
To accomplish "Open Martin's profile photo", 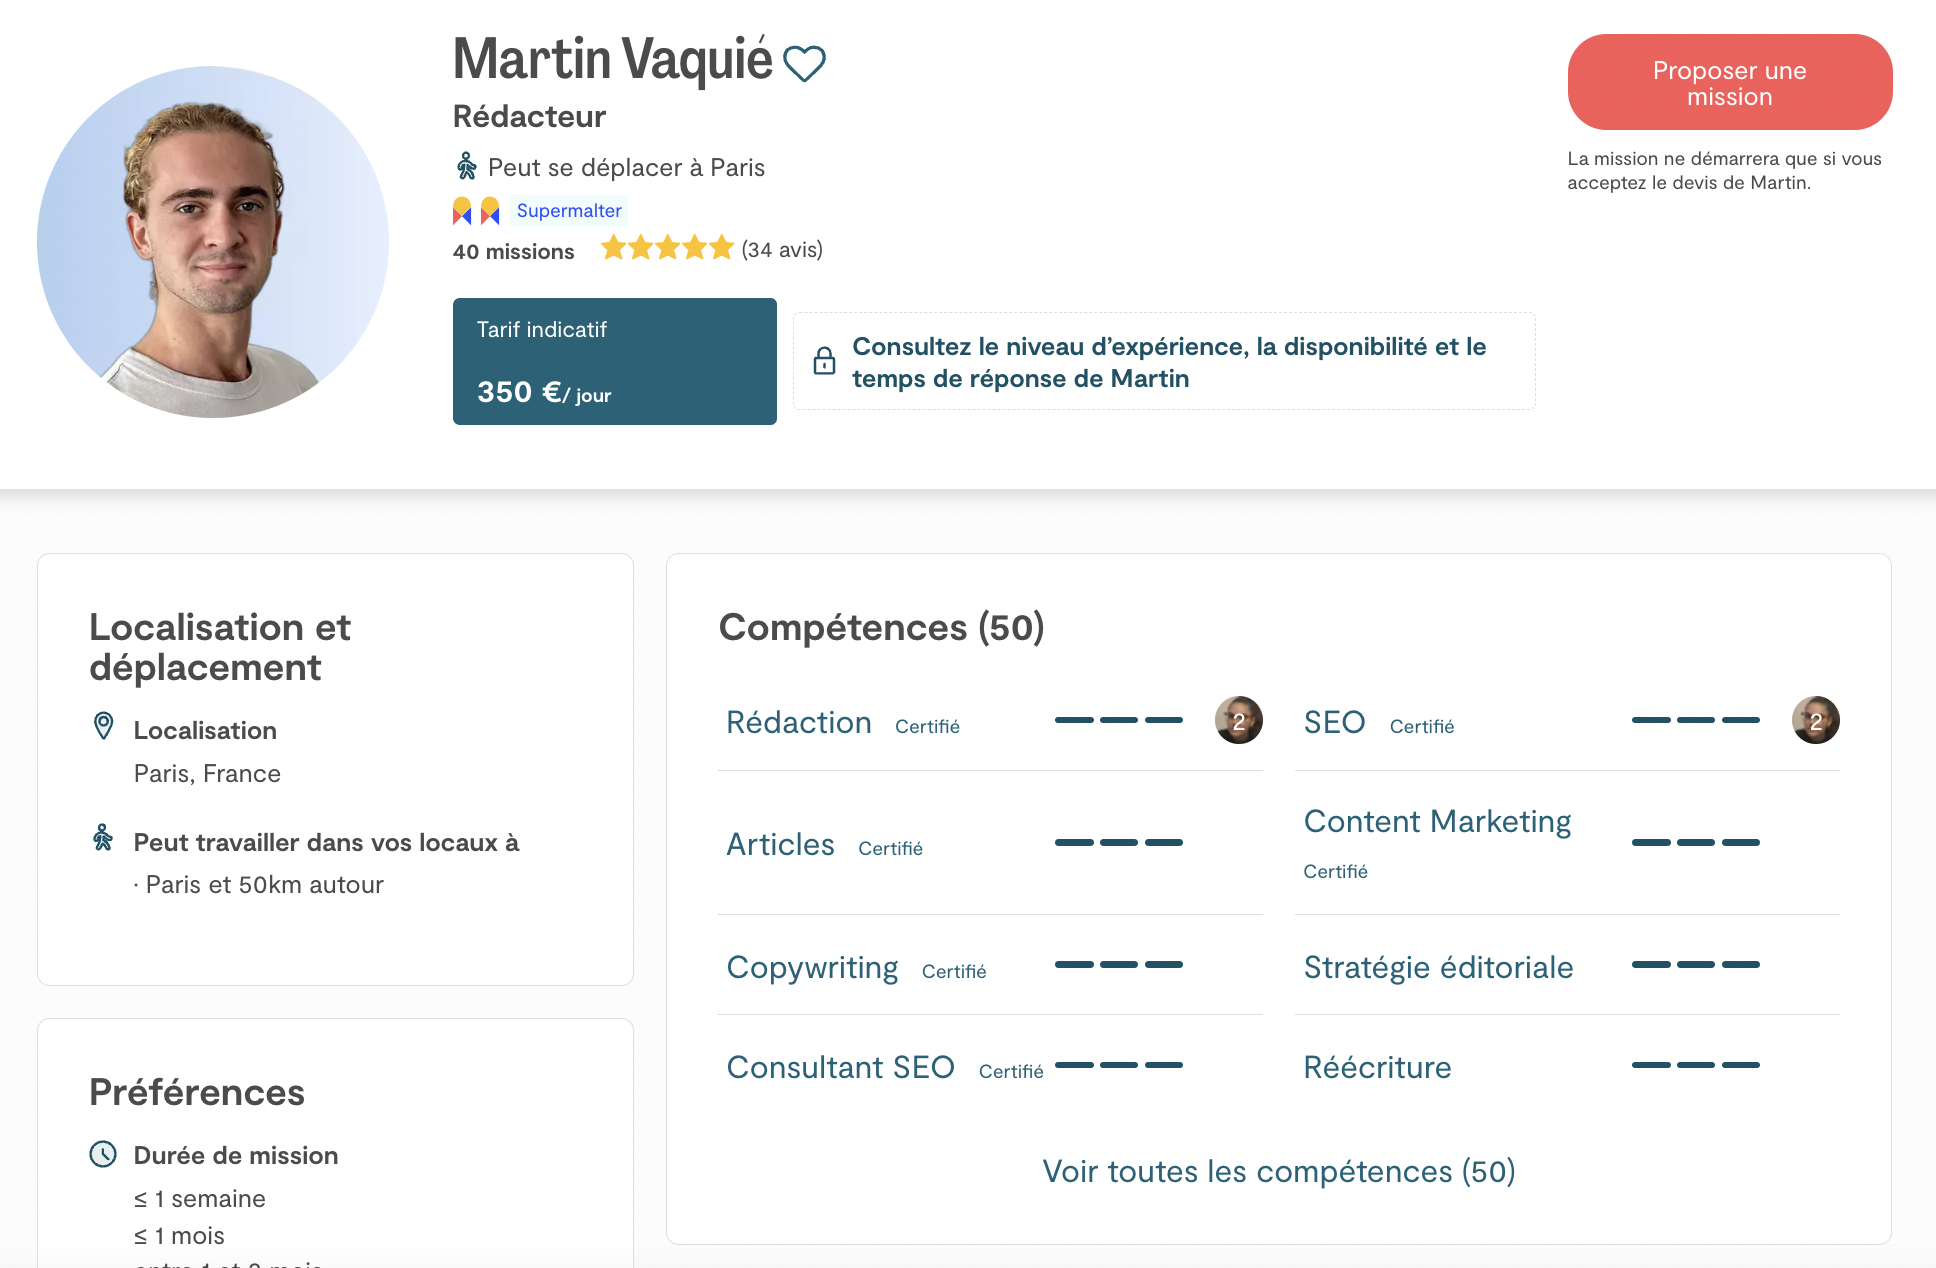I will [213, 242].
